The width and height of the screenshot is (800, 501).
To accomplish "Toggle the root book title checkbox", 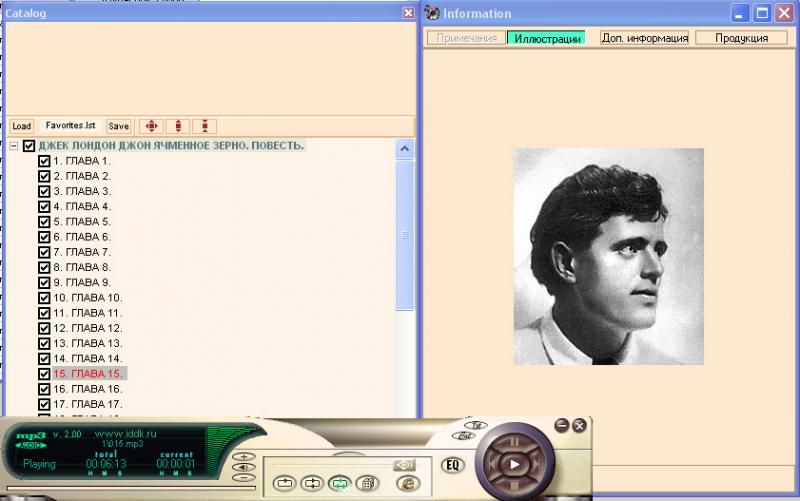I will [29, 146].
